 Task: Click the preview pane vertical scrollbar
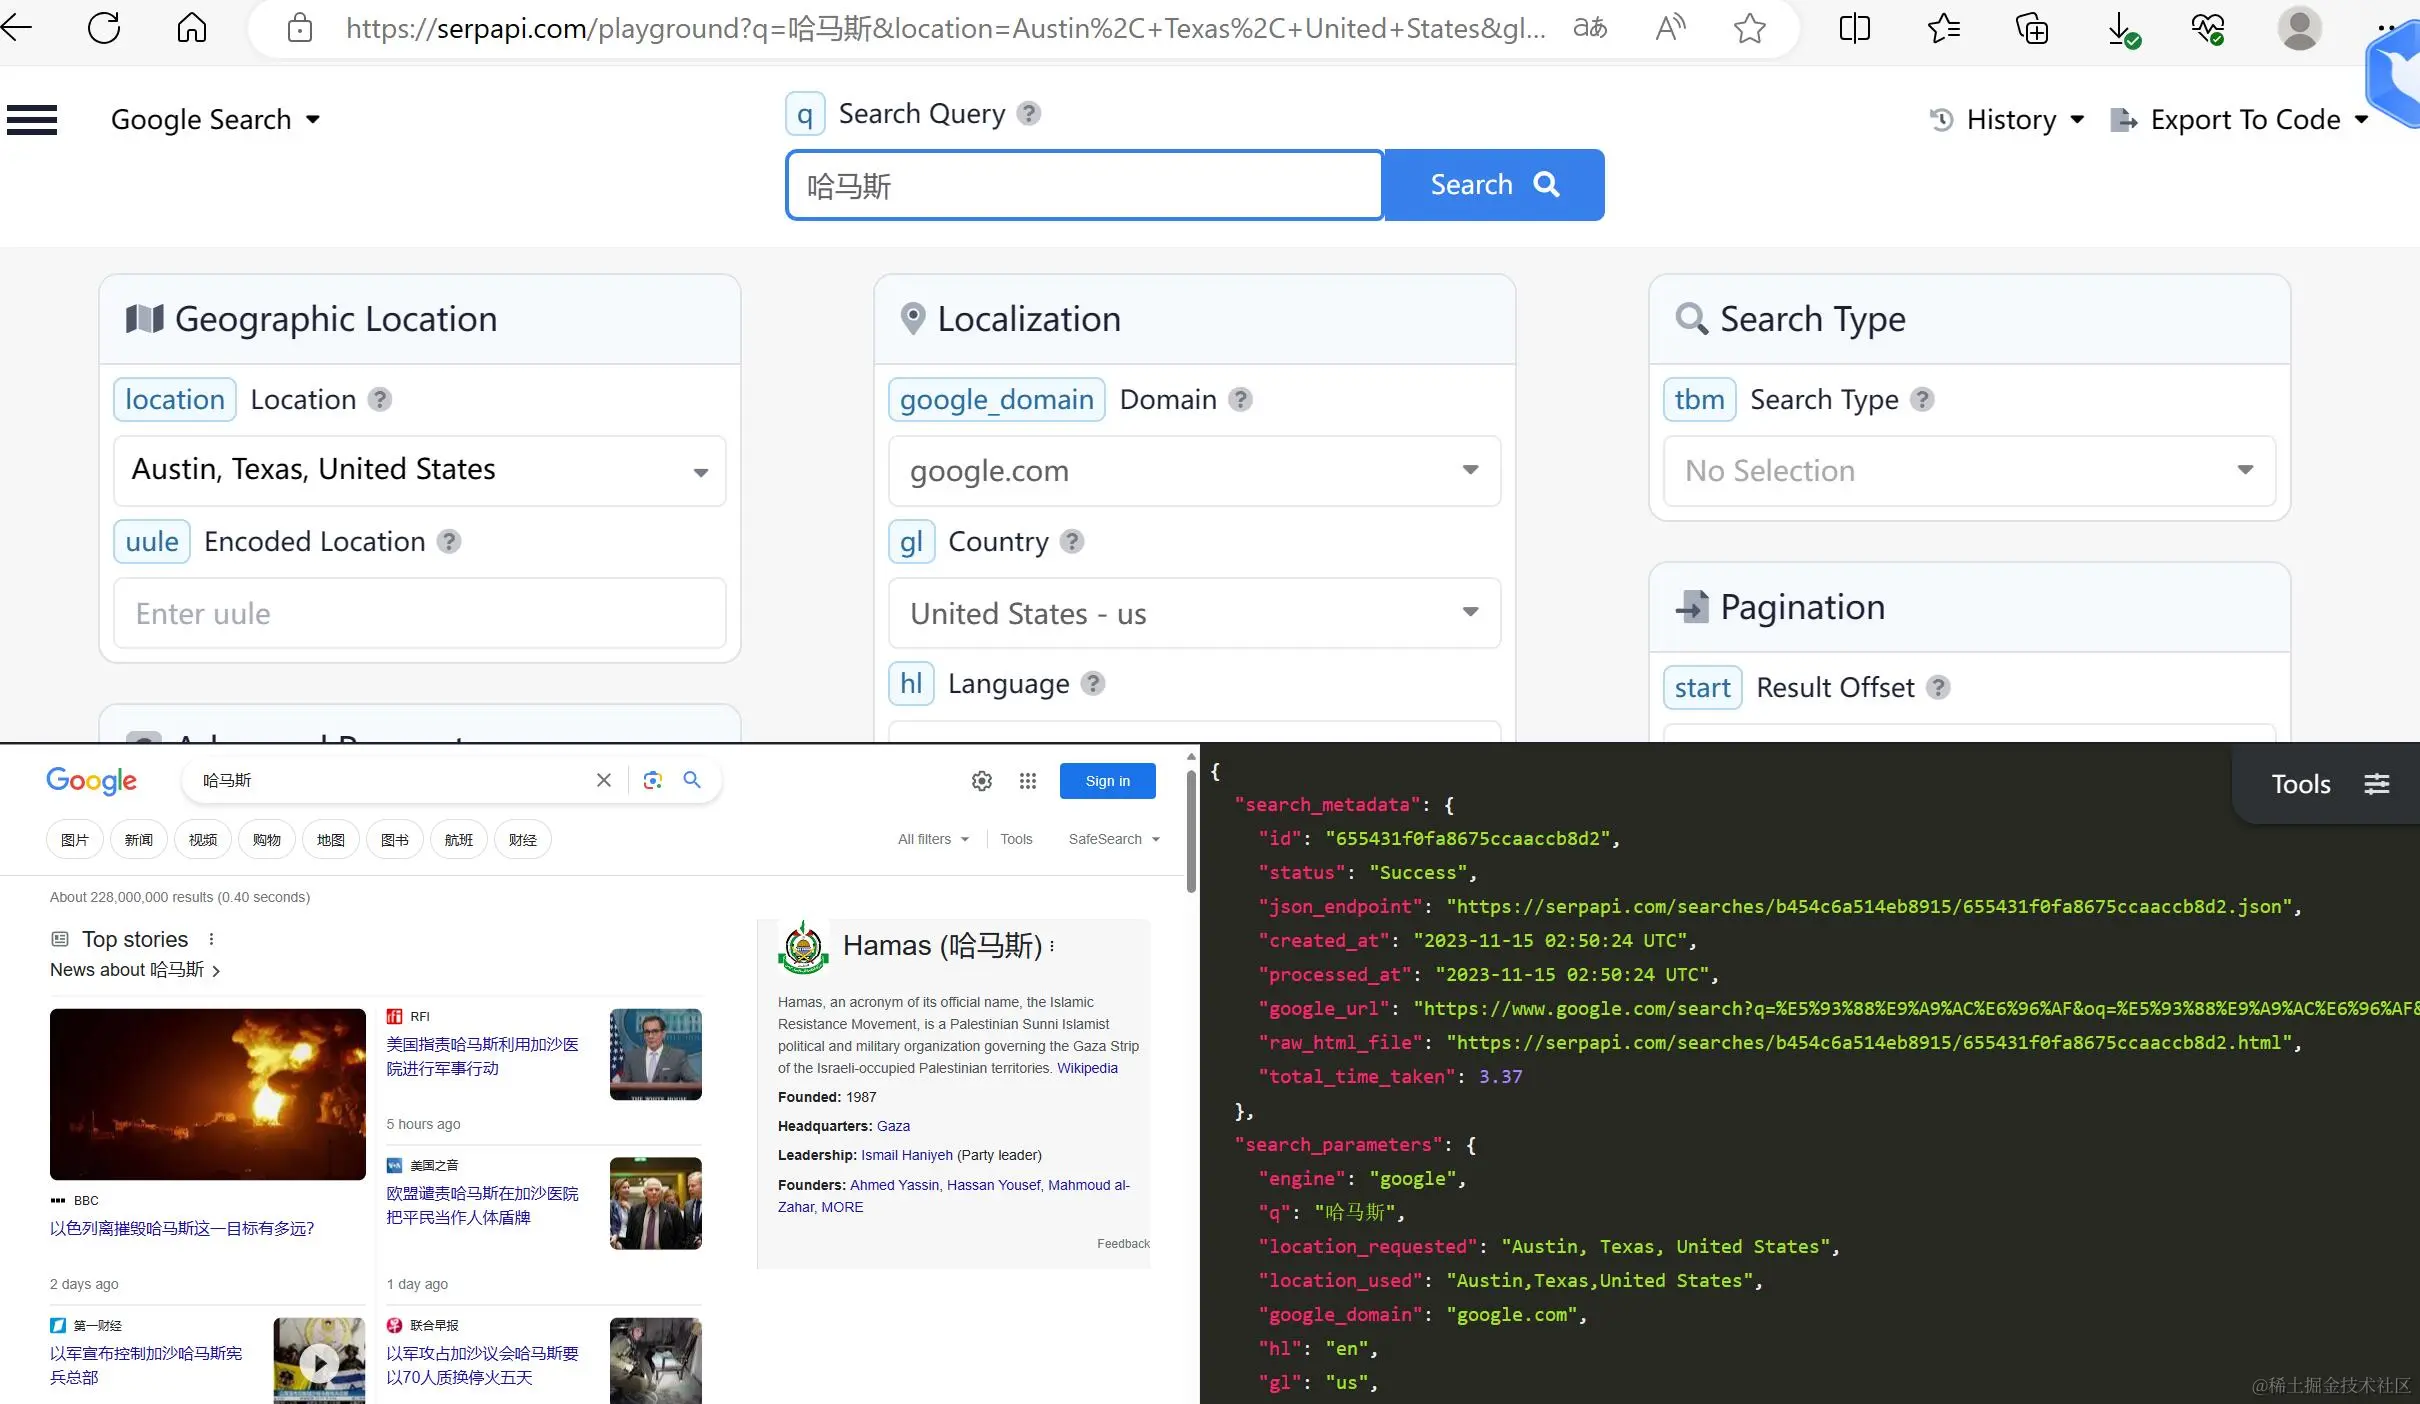(1190, 830)
